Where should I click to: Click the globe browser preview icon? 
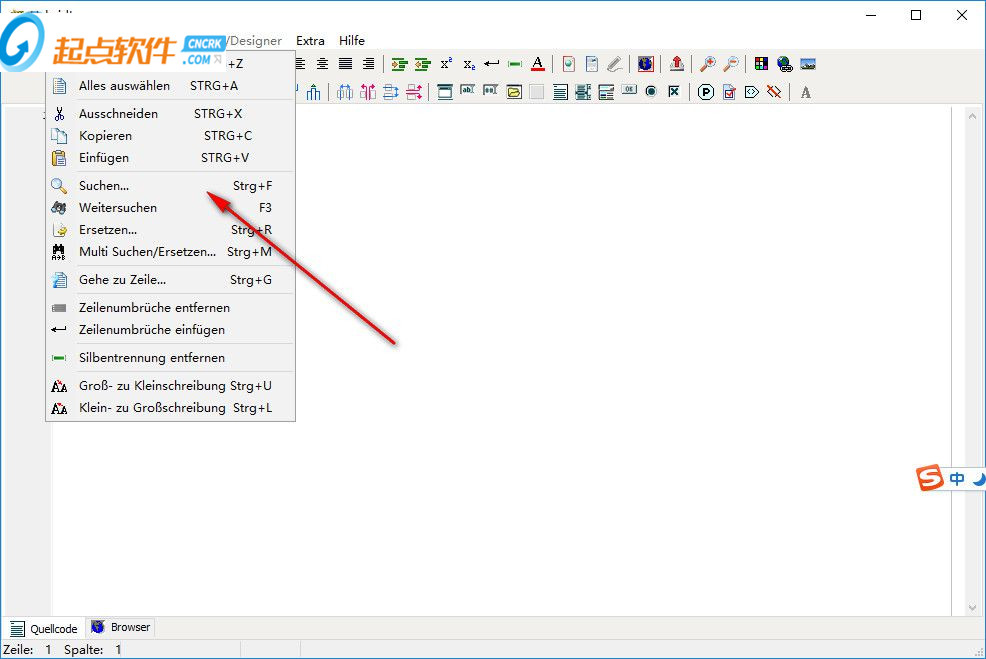[x=645, y=64]
